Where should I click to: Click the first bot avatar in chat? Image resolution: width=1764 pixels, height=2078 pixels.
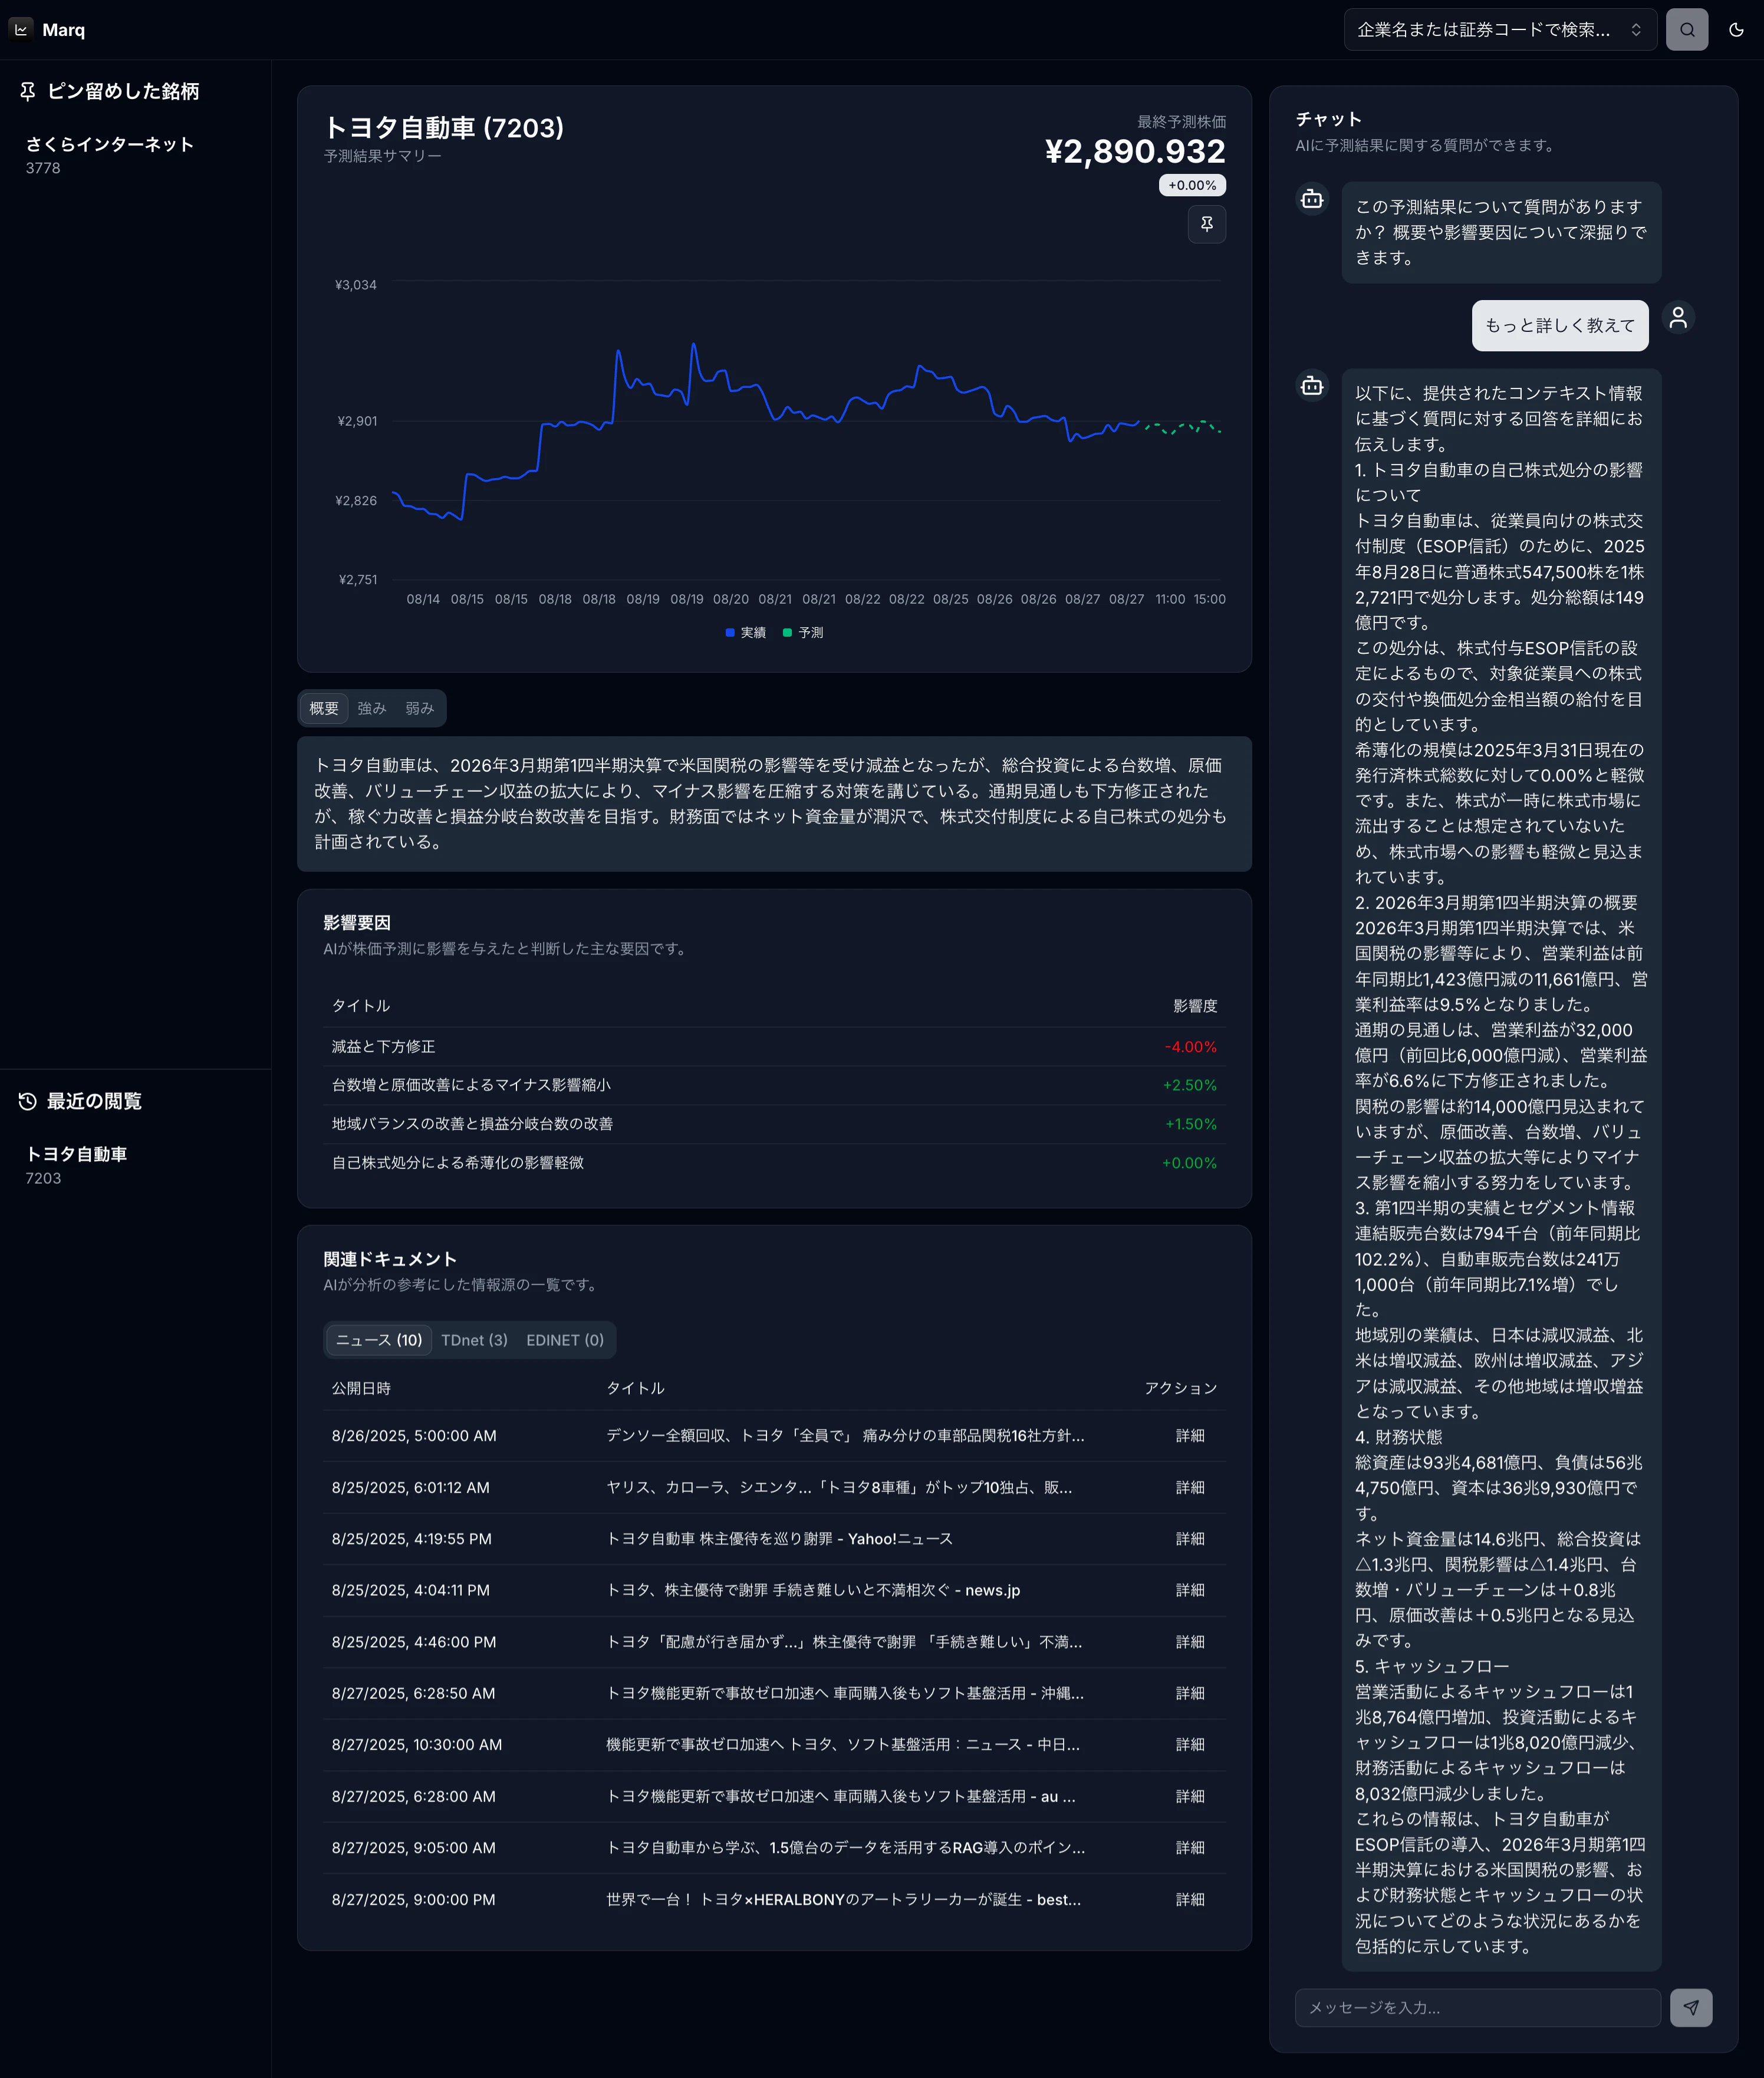point(1312,199)
